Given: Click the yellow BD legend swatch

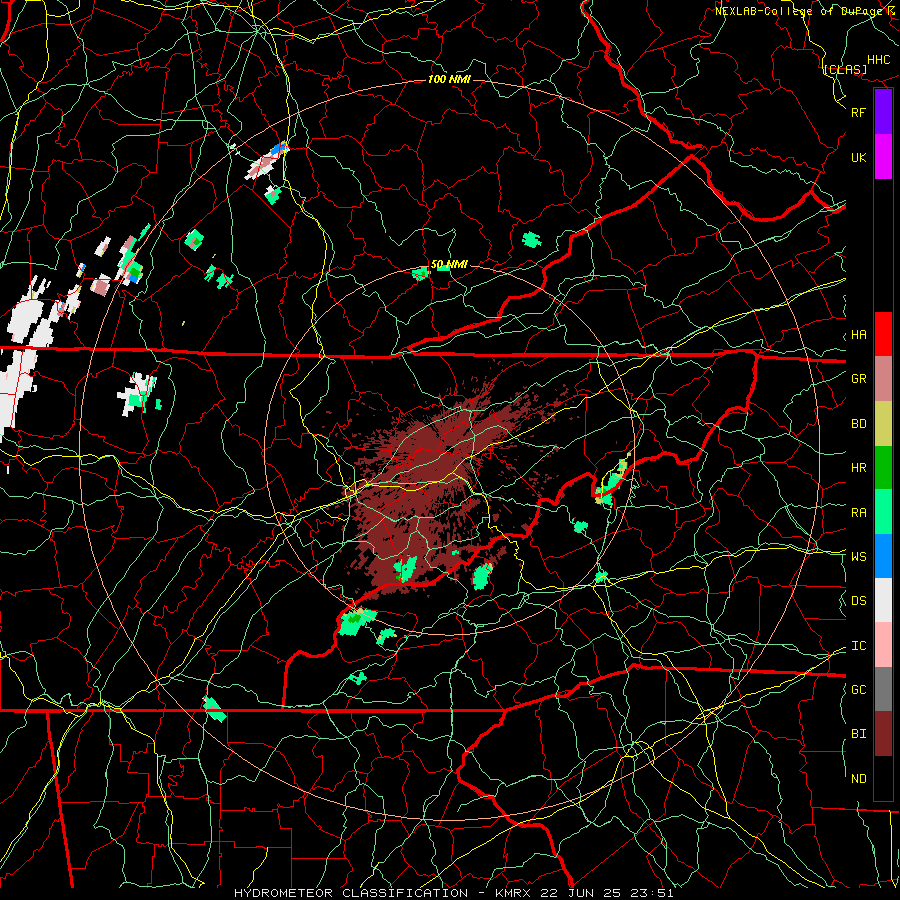Looking at the screenshot, I should point(883,423).
